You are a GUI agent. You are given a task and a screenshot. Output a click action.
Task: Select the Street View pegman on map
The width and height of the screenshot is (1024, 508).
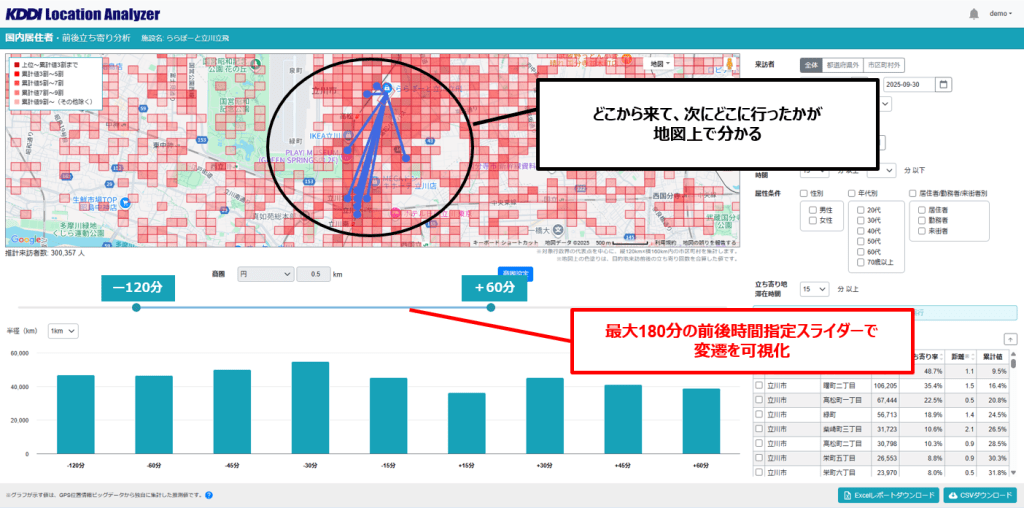(x=729, y=64)
